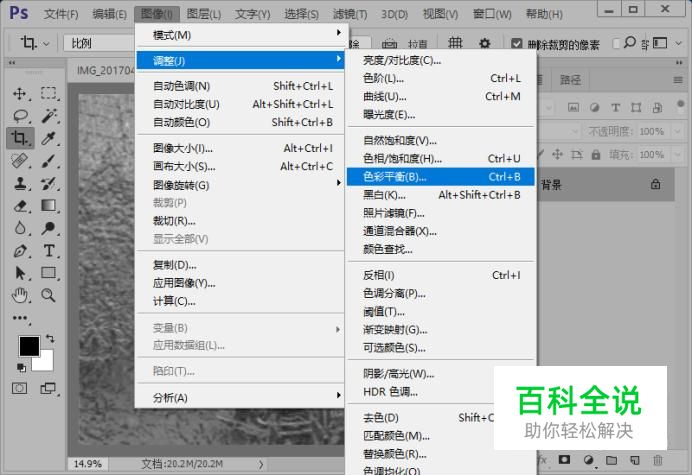
Task: Select the Rectangular Marquee tool
Action: (49, 93)
